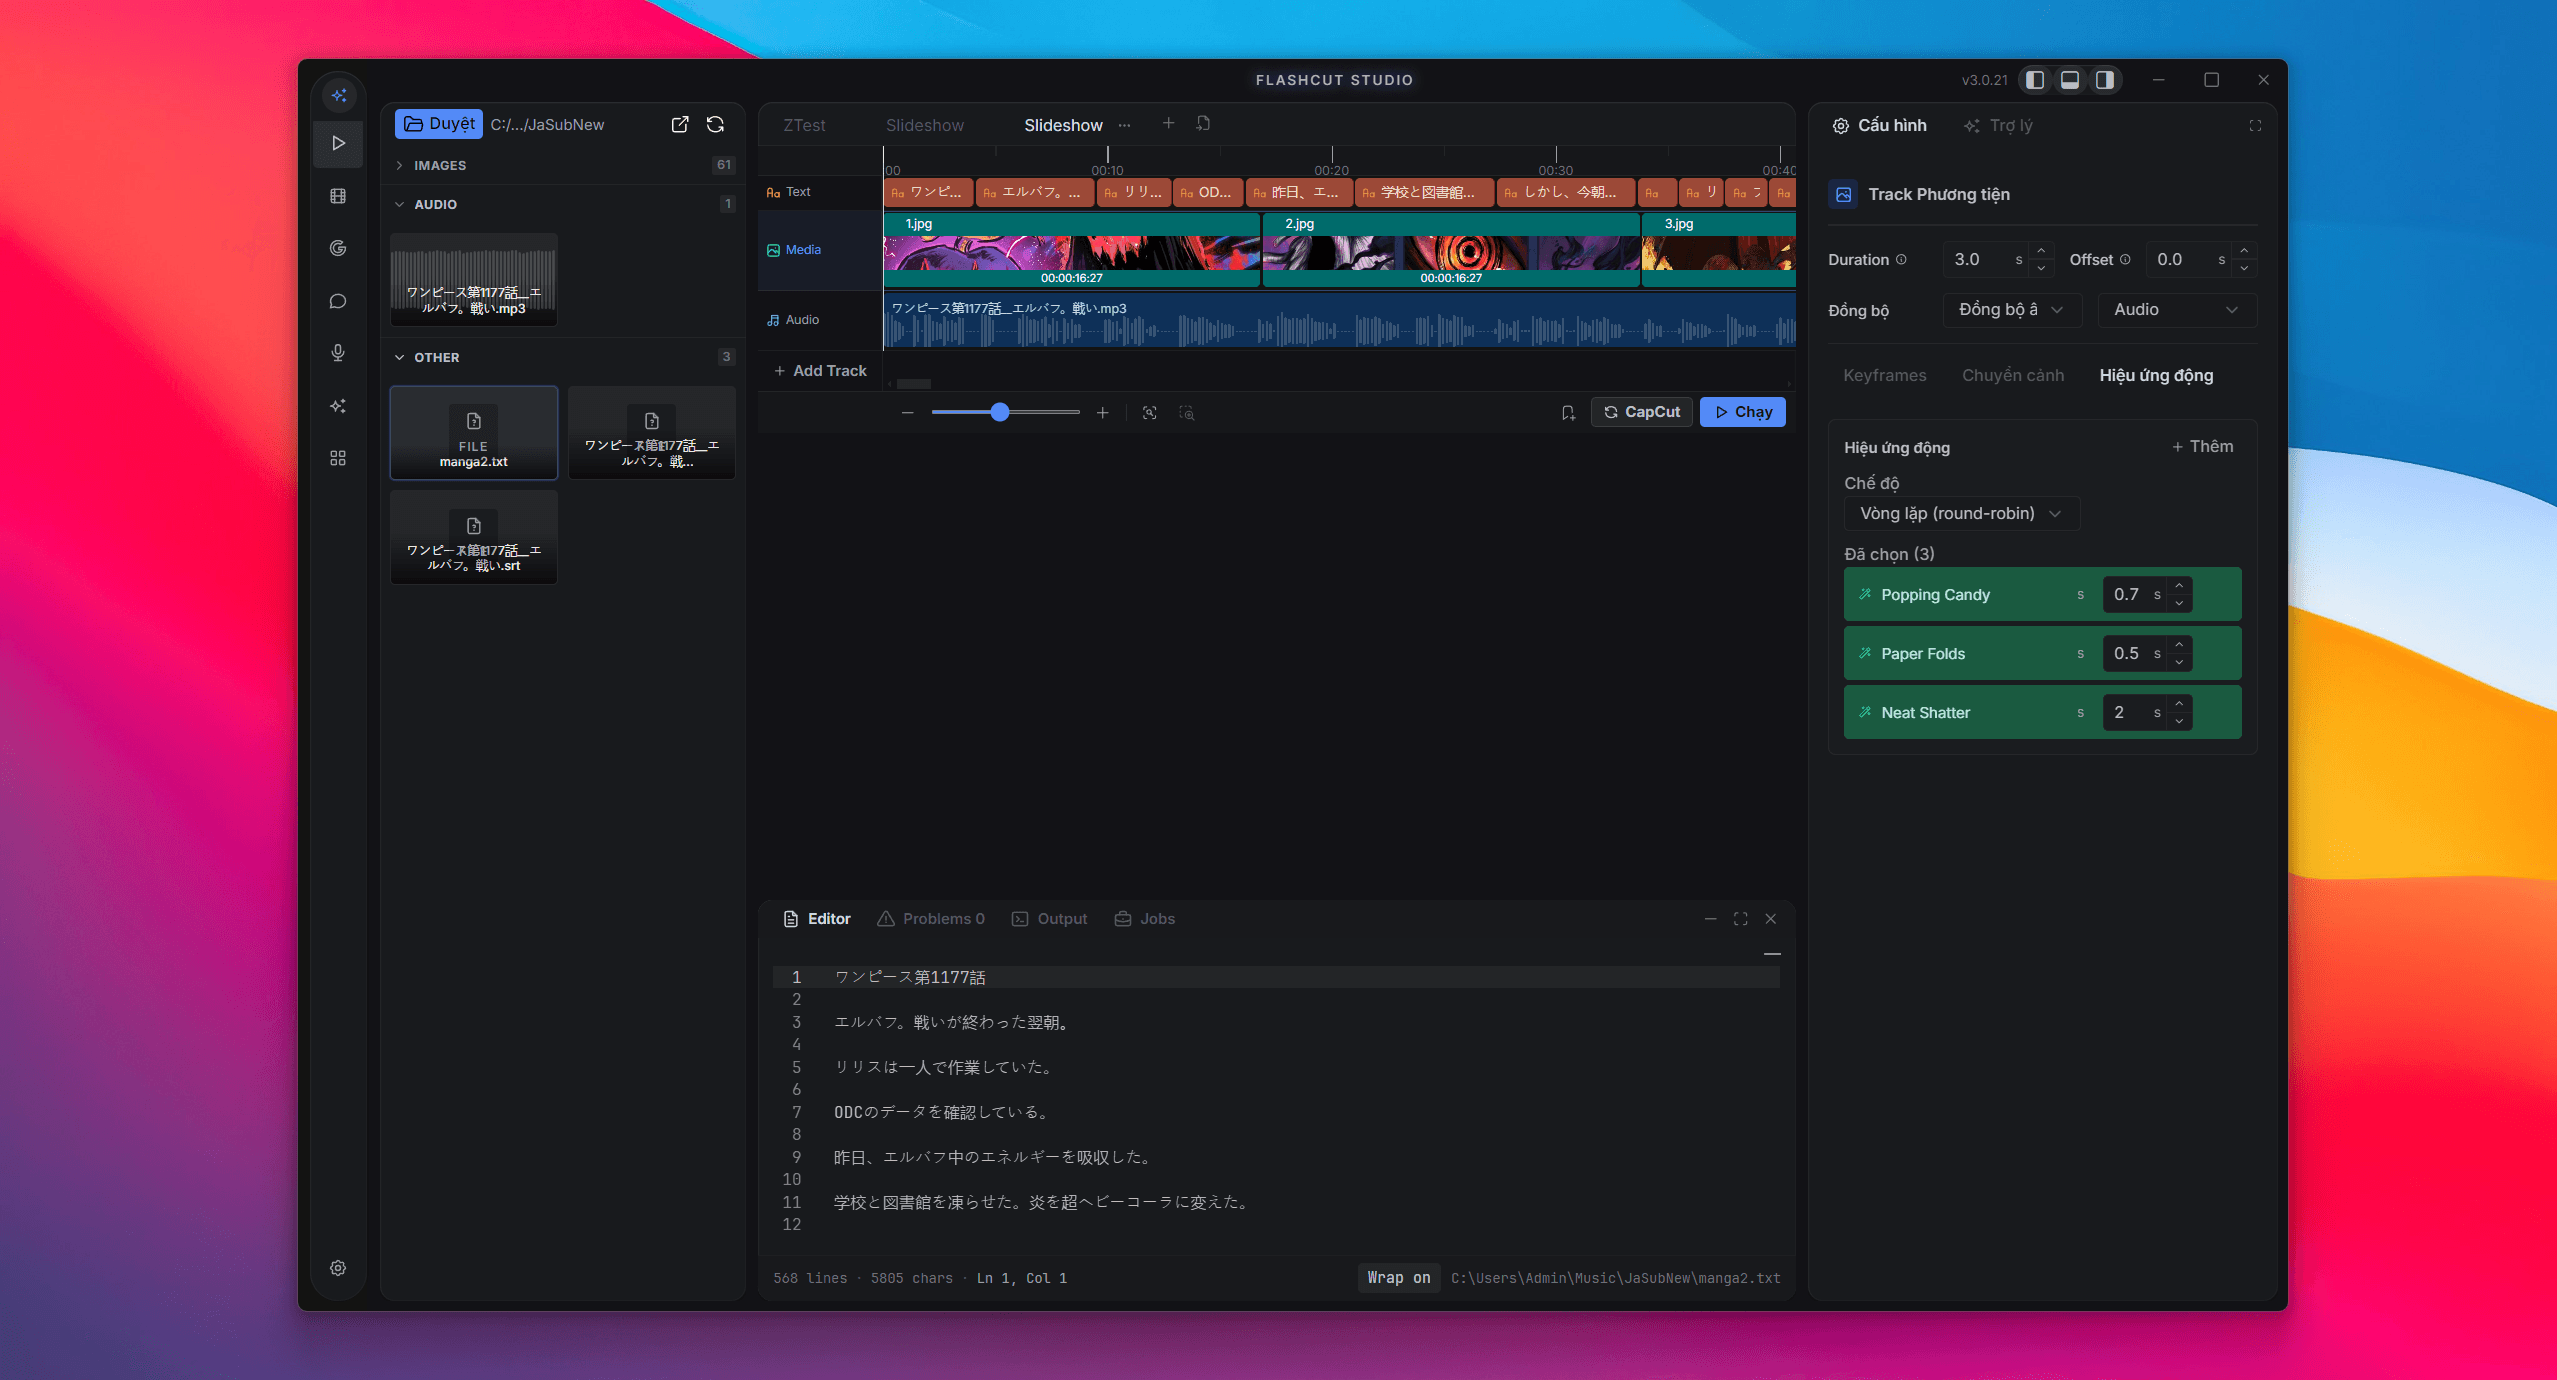Open the film strip panel in the sidebar
The image size is (2557, 1380).
[339, 196]
